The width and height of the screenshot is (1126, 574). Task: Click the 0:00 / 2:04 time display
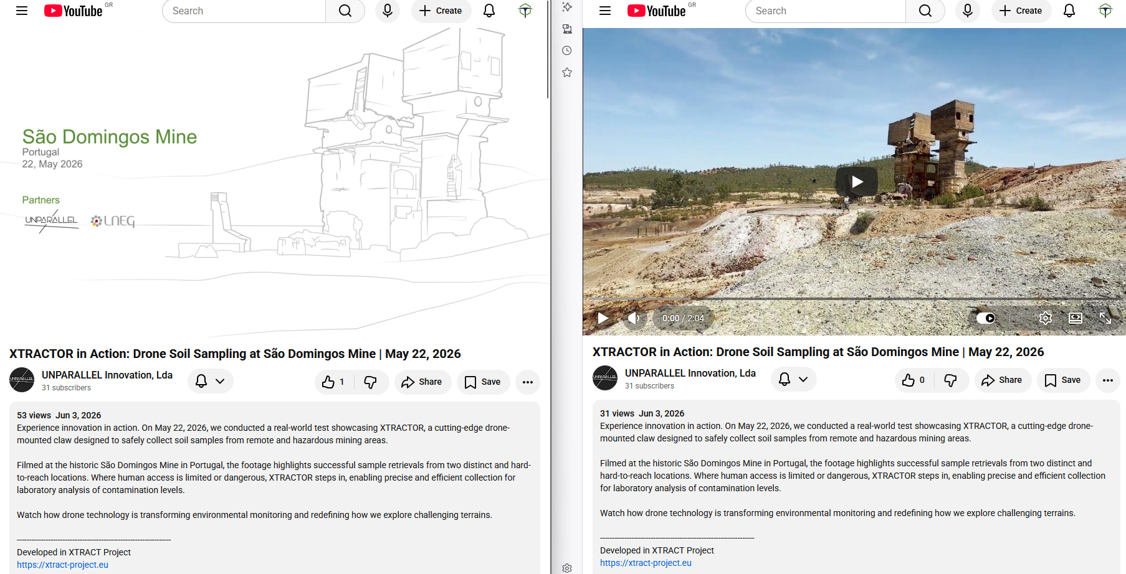[x=683, y=318]
